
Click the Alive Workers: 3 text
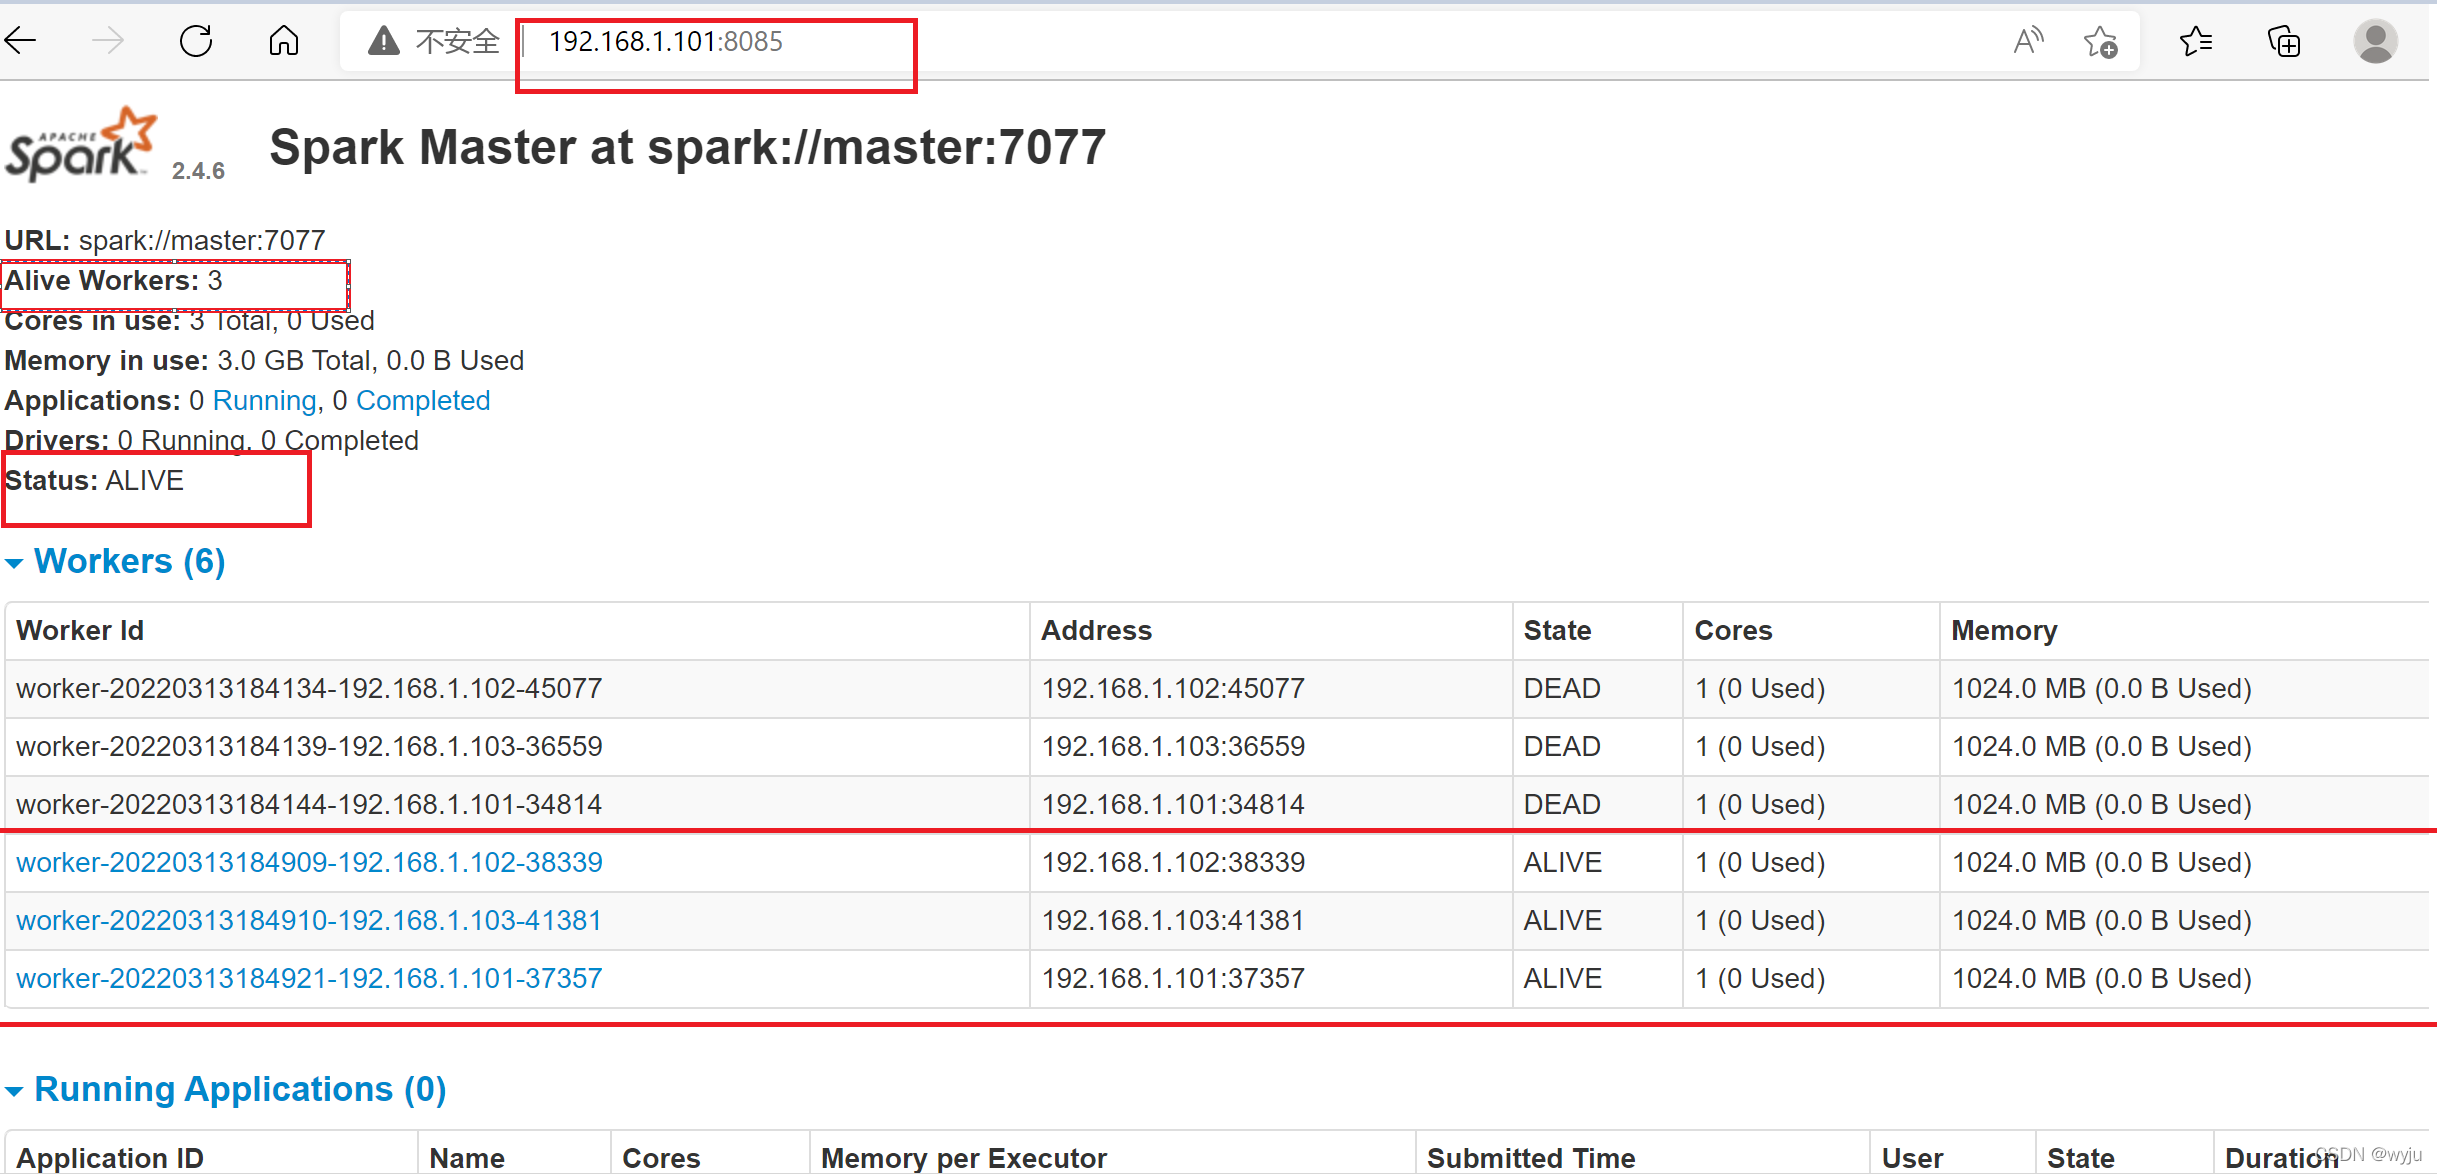[114, 280]
